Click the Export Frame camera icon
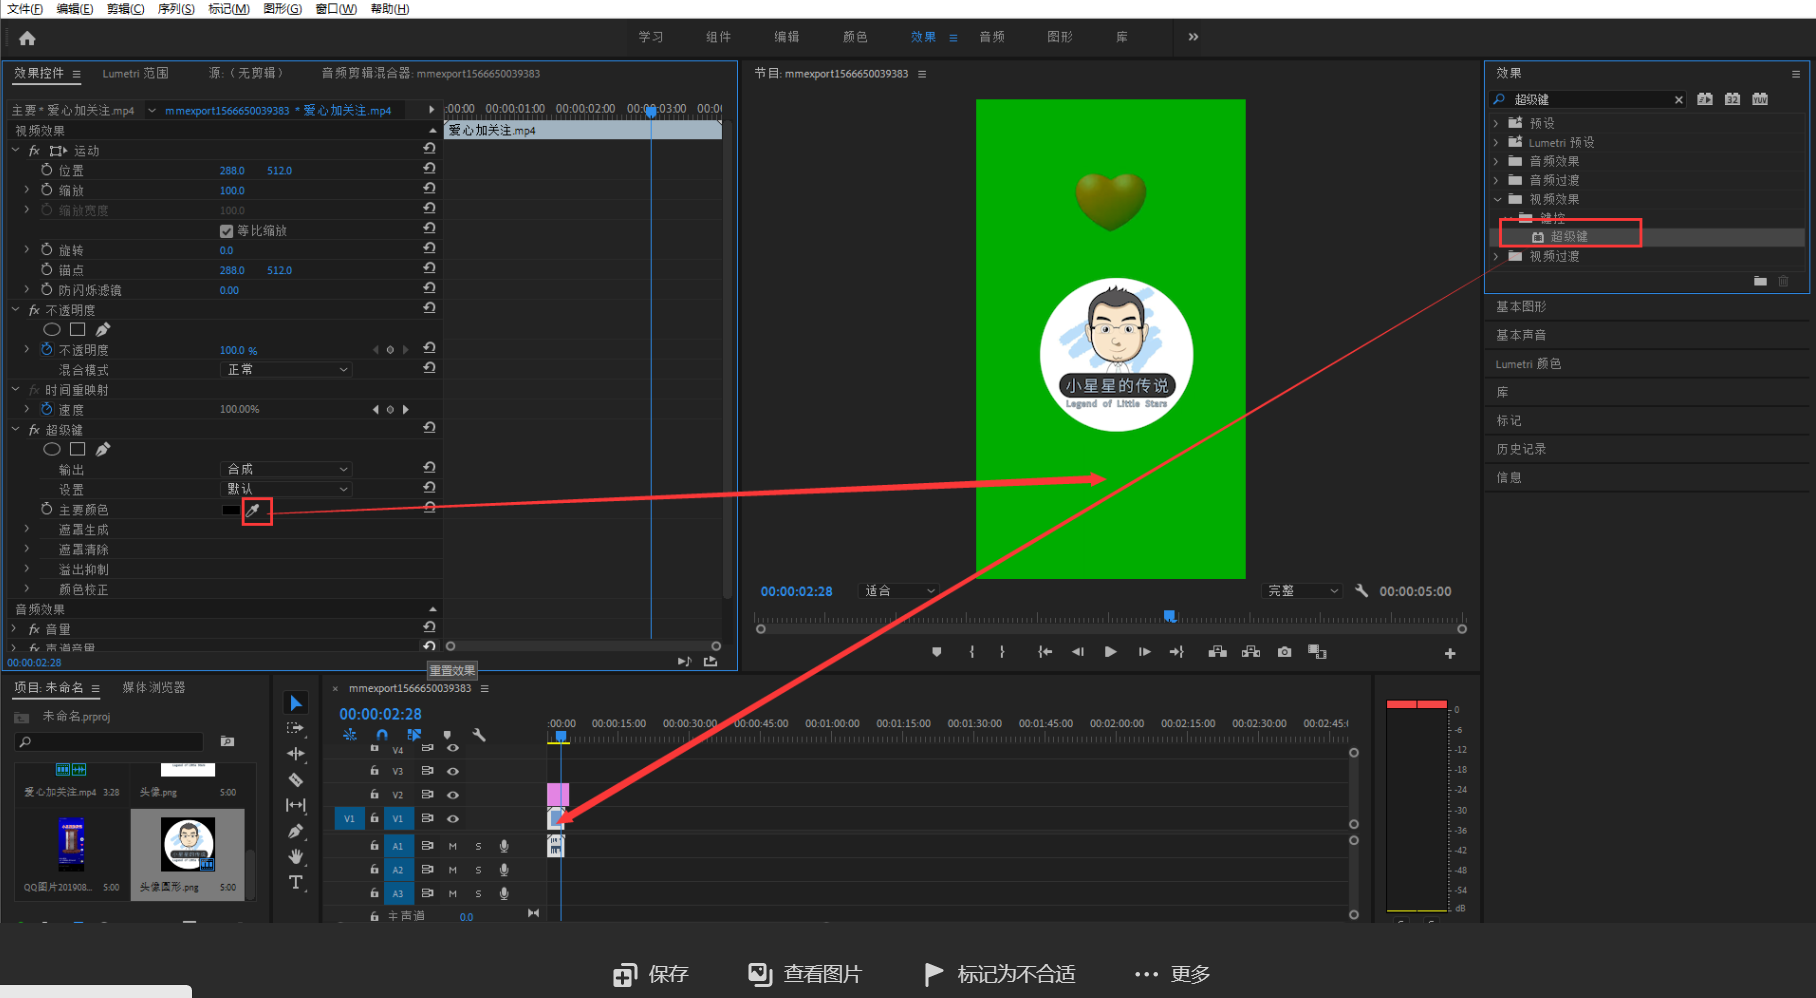1816x998 pixels. (1284, 652)
